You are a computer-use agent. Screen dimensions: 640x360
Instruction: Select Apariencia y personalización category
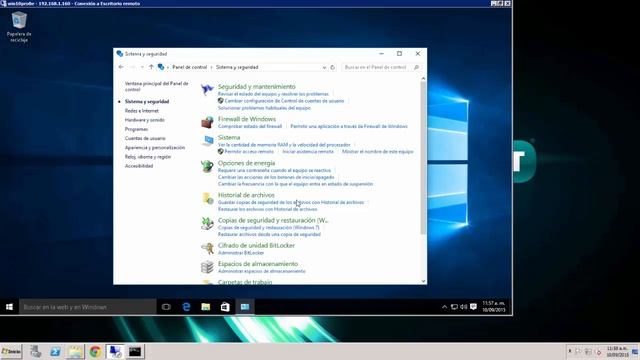click(x=155, y=147)
